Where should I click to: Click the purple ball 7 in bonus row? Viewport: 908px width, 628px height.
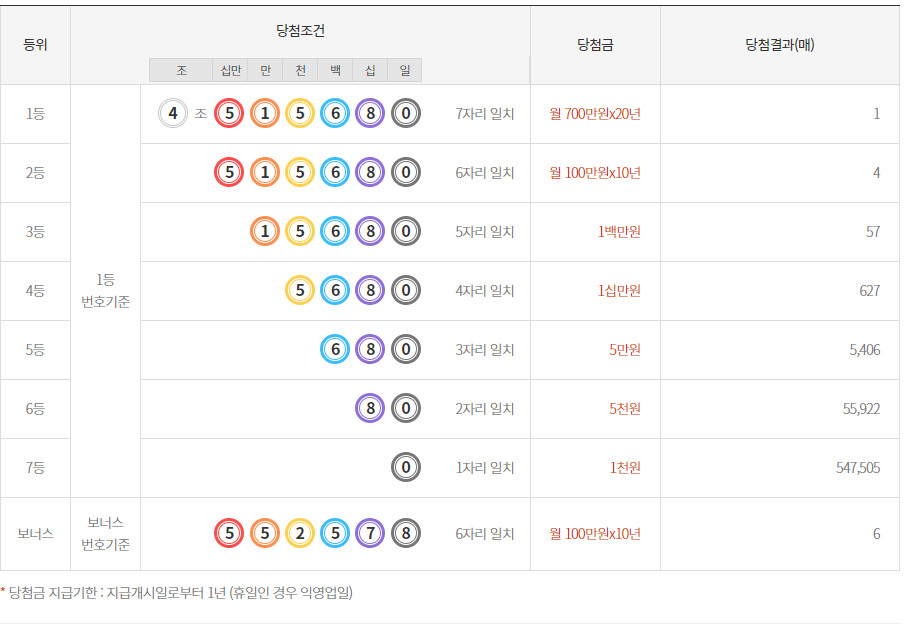point(370,534)
